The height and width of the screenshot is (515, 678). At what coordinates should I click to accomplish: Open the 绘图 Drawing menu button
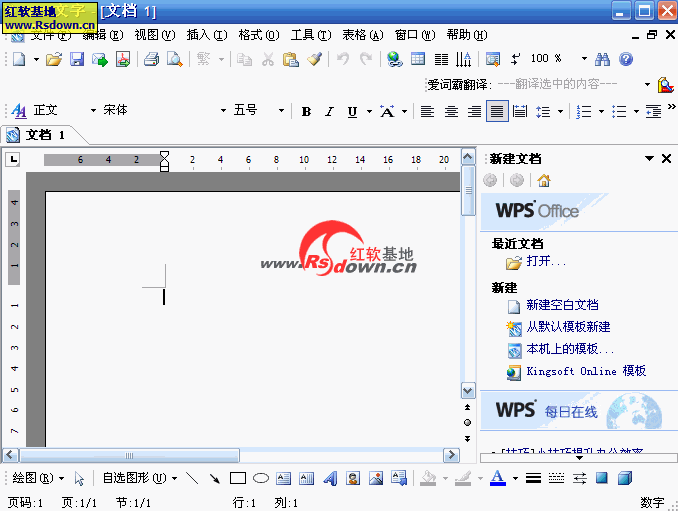pos(38,478)
